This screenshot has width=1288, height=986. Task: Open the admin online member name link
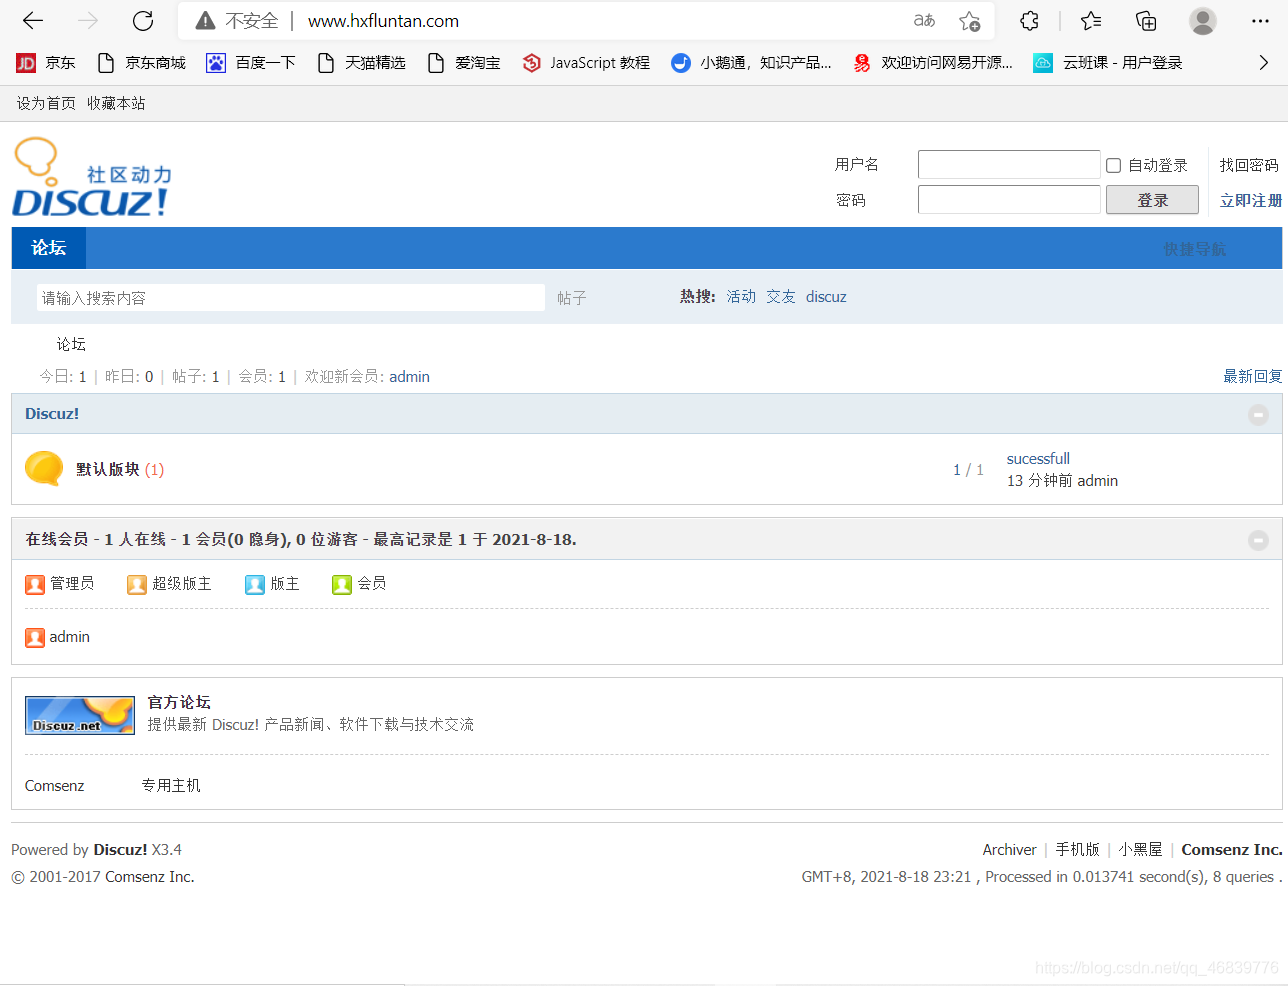pyautogui.click(x=69, y=637)
